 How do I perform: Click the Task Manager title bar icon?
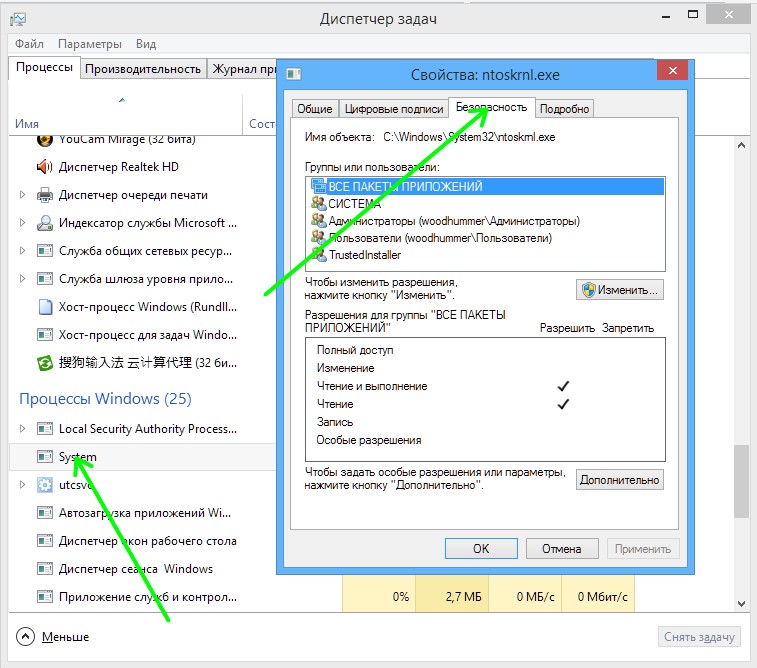(19, 19)
